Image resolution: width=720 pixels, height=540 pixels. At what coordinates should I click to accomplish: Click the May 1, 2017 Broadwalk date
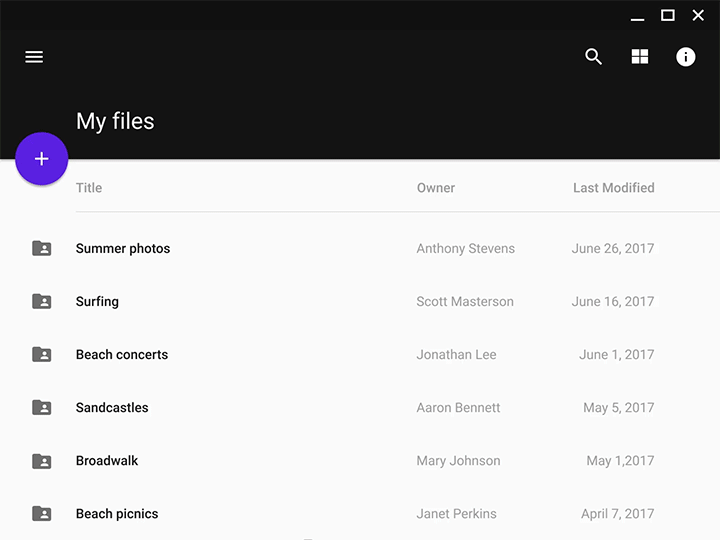(620, 461)
